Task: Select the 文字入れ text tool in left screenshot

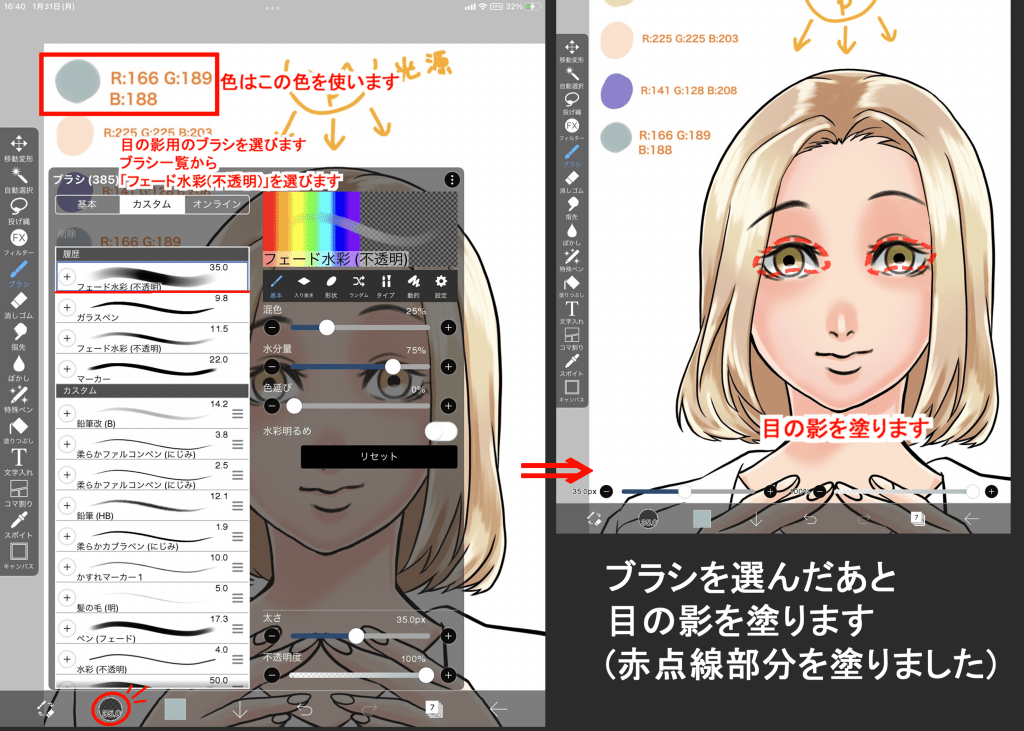Action: pyautogui.click(x=18, y=461)
